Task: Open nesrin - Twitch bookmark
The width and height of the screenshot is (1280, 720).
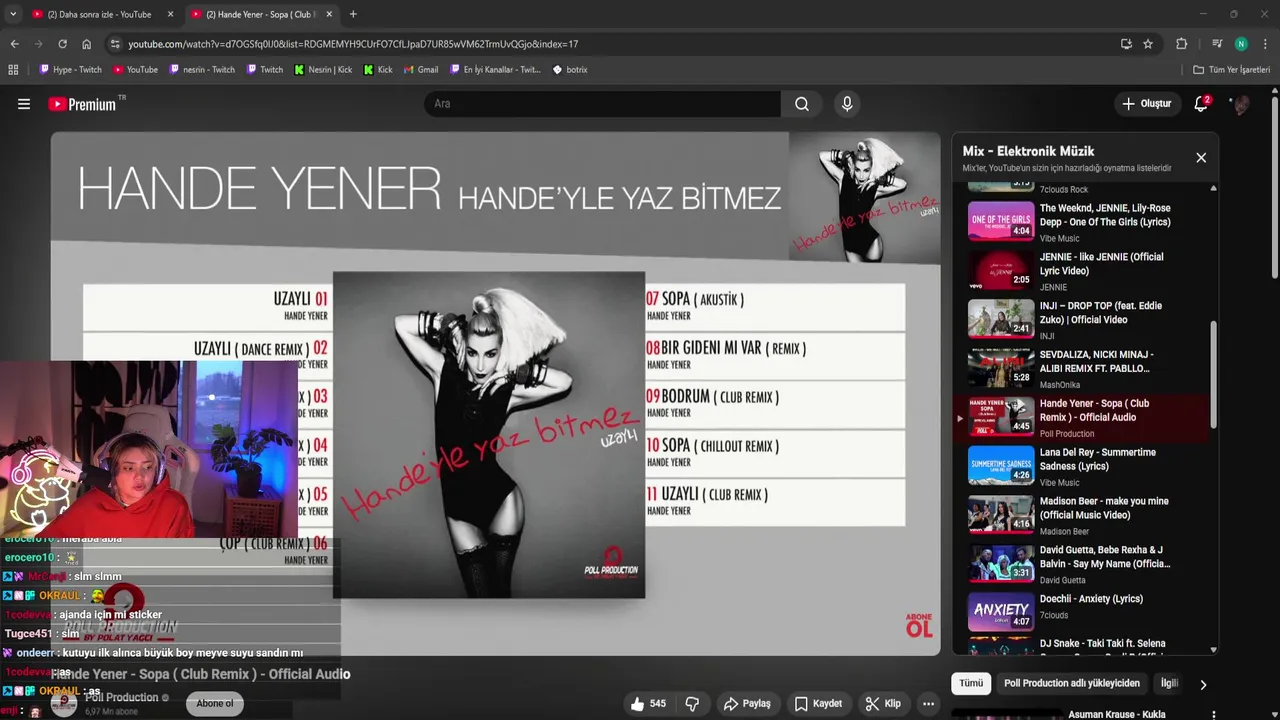Action: [x=202, y=70]
